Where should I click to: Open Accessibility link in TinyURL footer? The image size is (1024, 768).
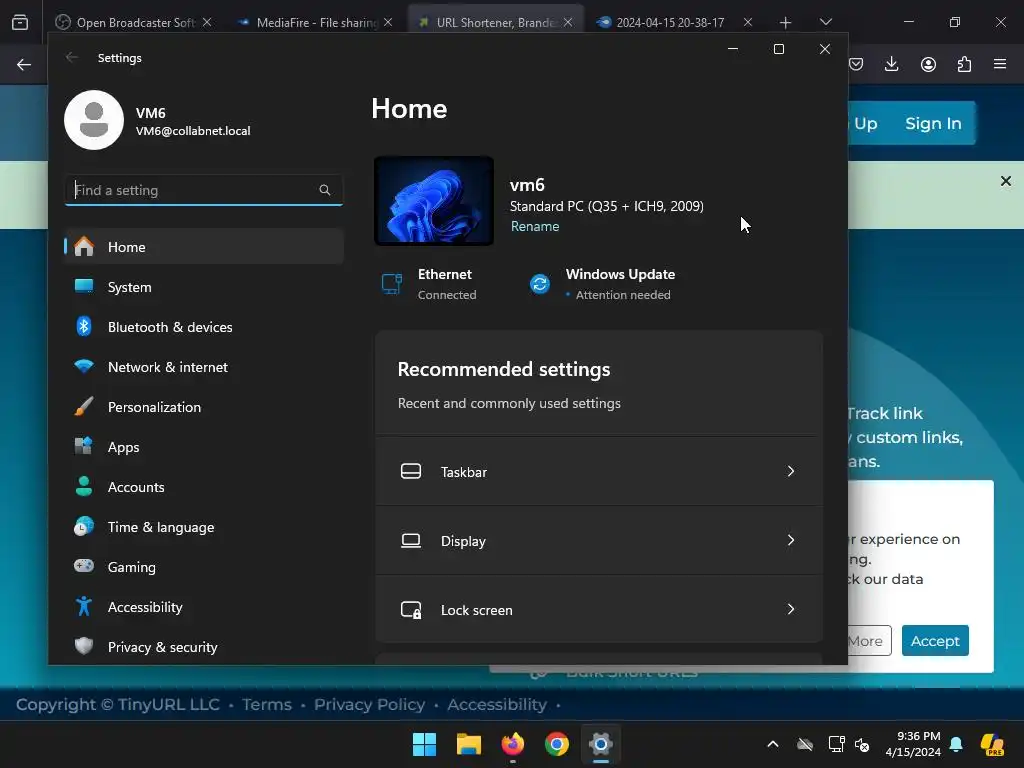tap(496, 704)
